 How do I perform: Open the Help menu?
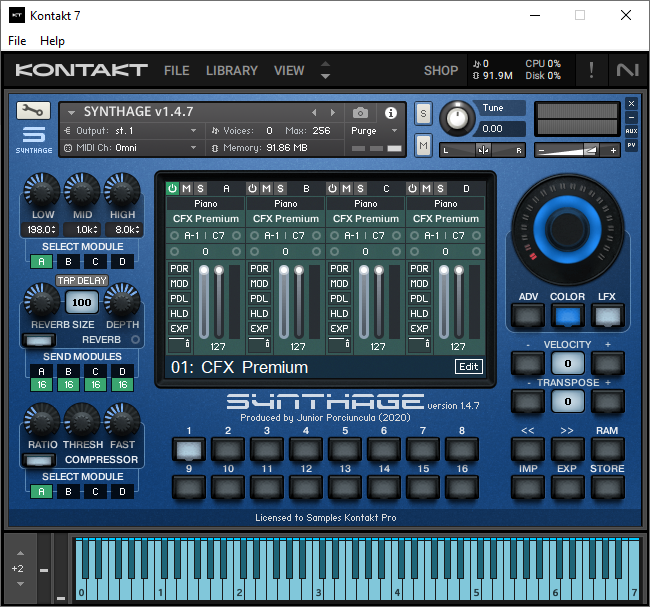tap(52, 41)
